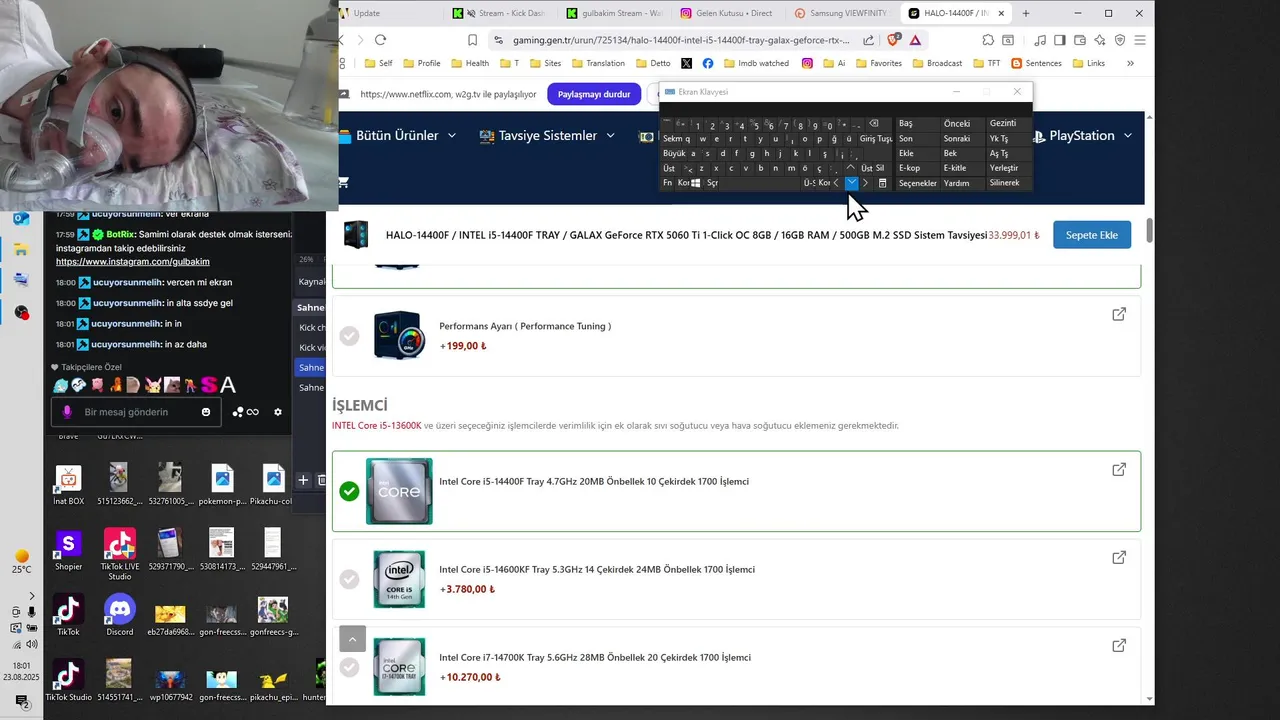Open i5-14600KF details external-link icon

coord(1119,558)
